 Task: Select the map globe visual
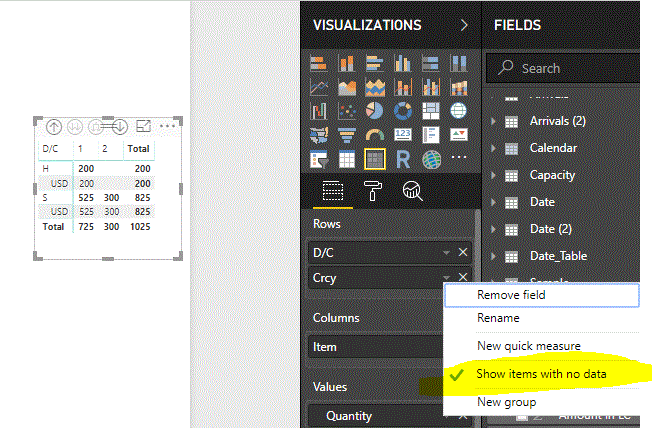458,111
